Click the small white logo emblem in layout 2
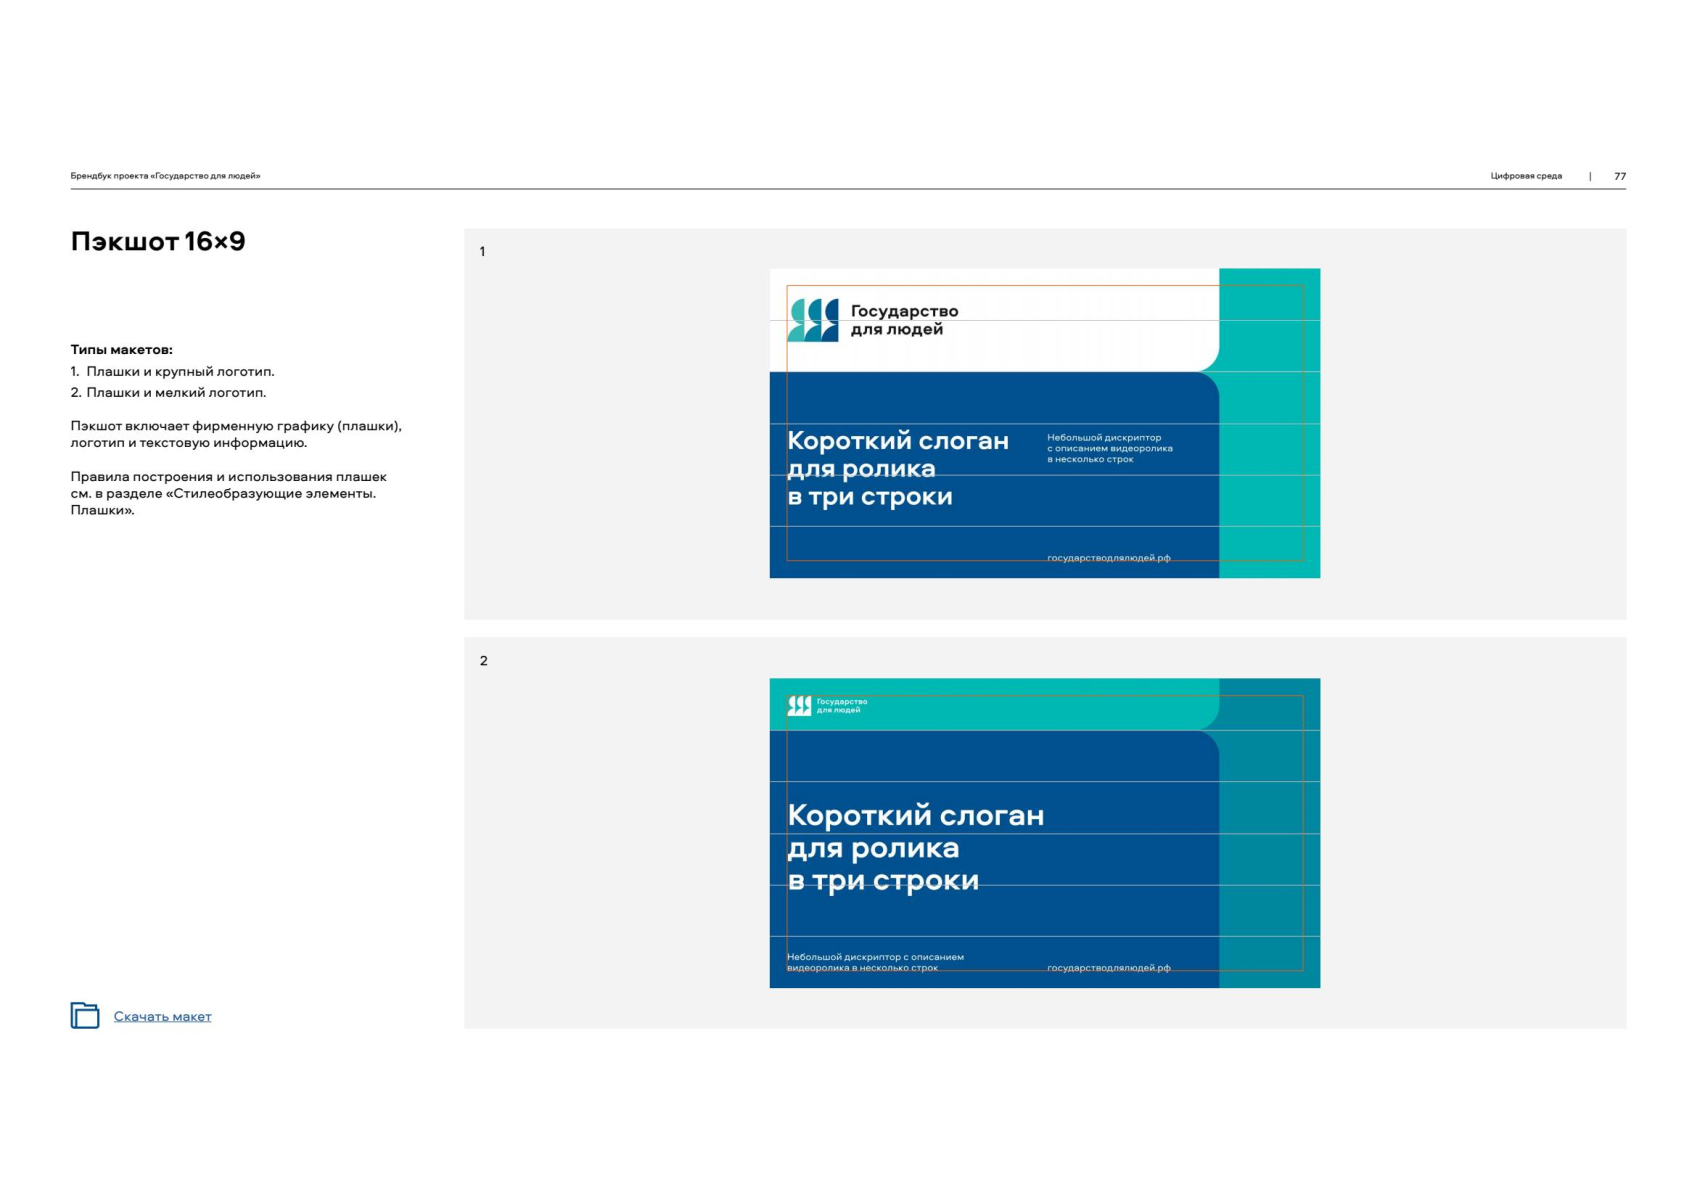Image resolution: width=1697 pixels, height=1200 pixels. (x=799, y=706)
